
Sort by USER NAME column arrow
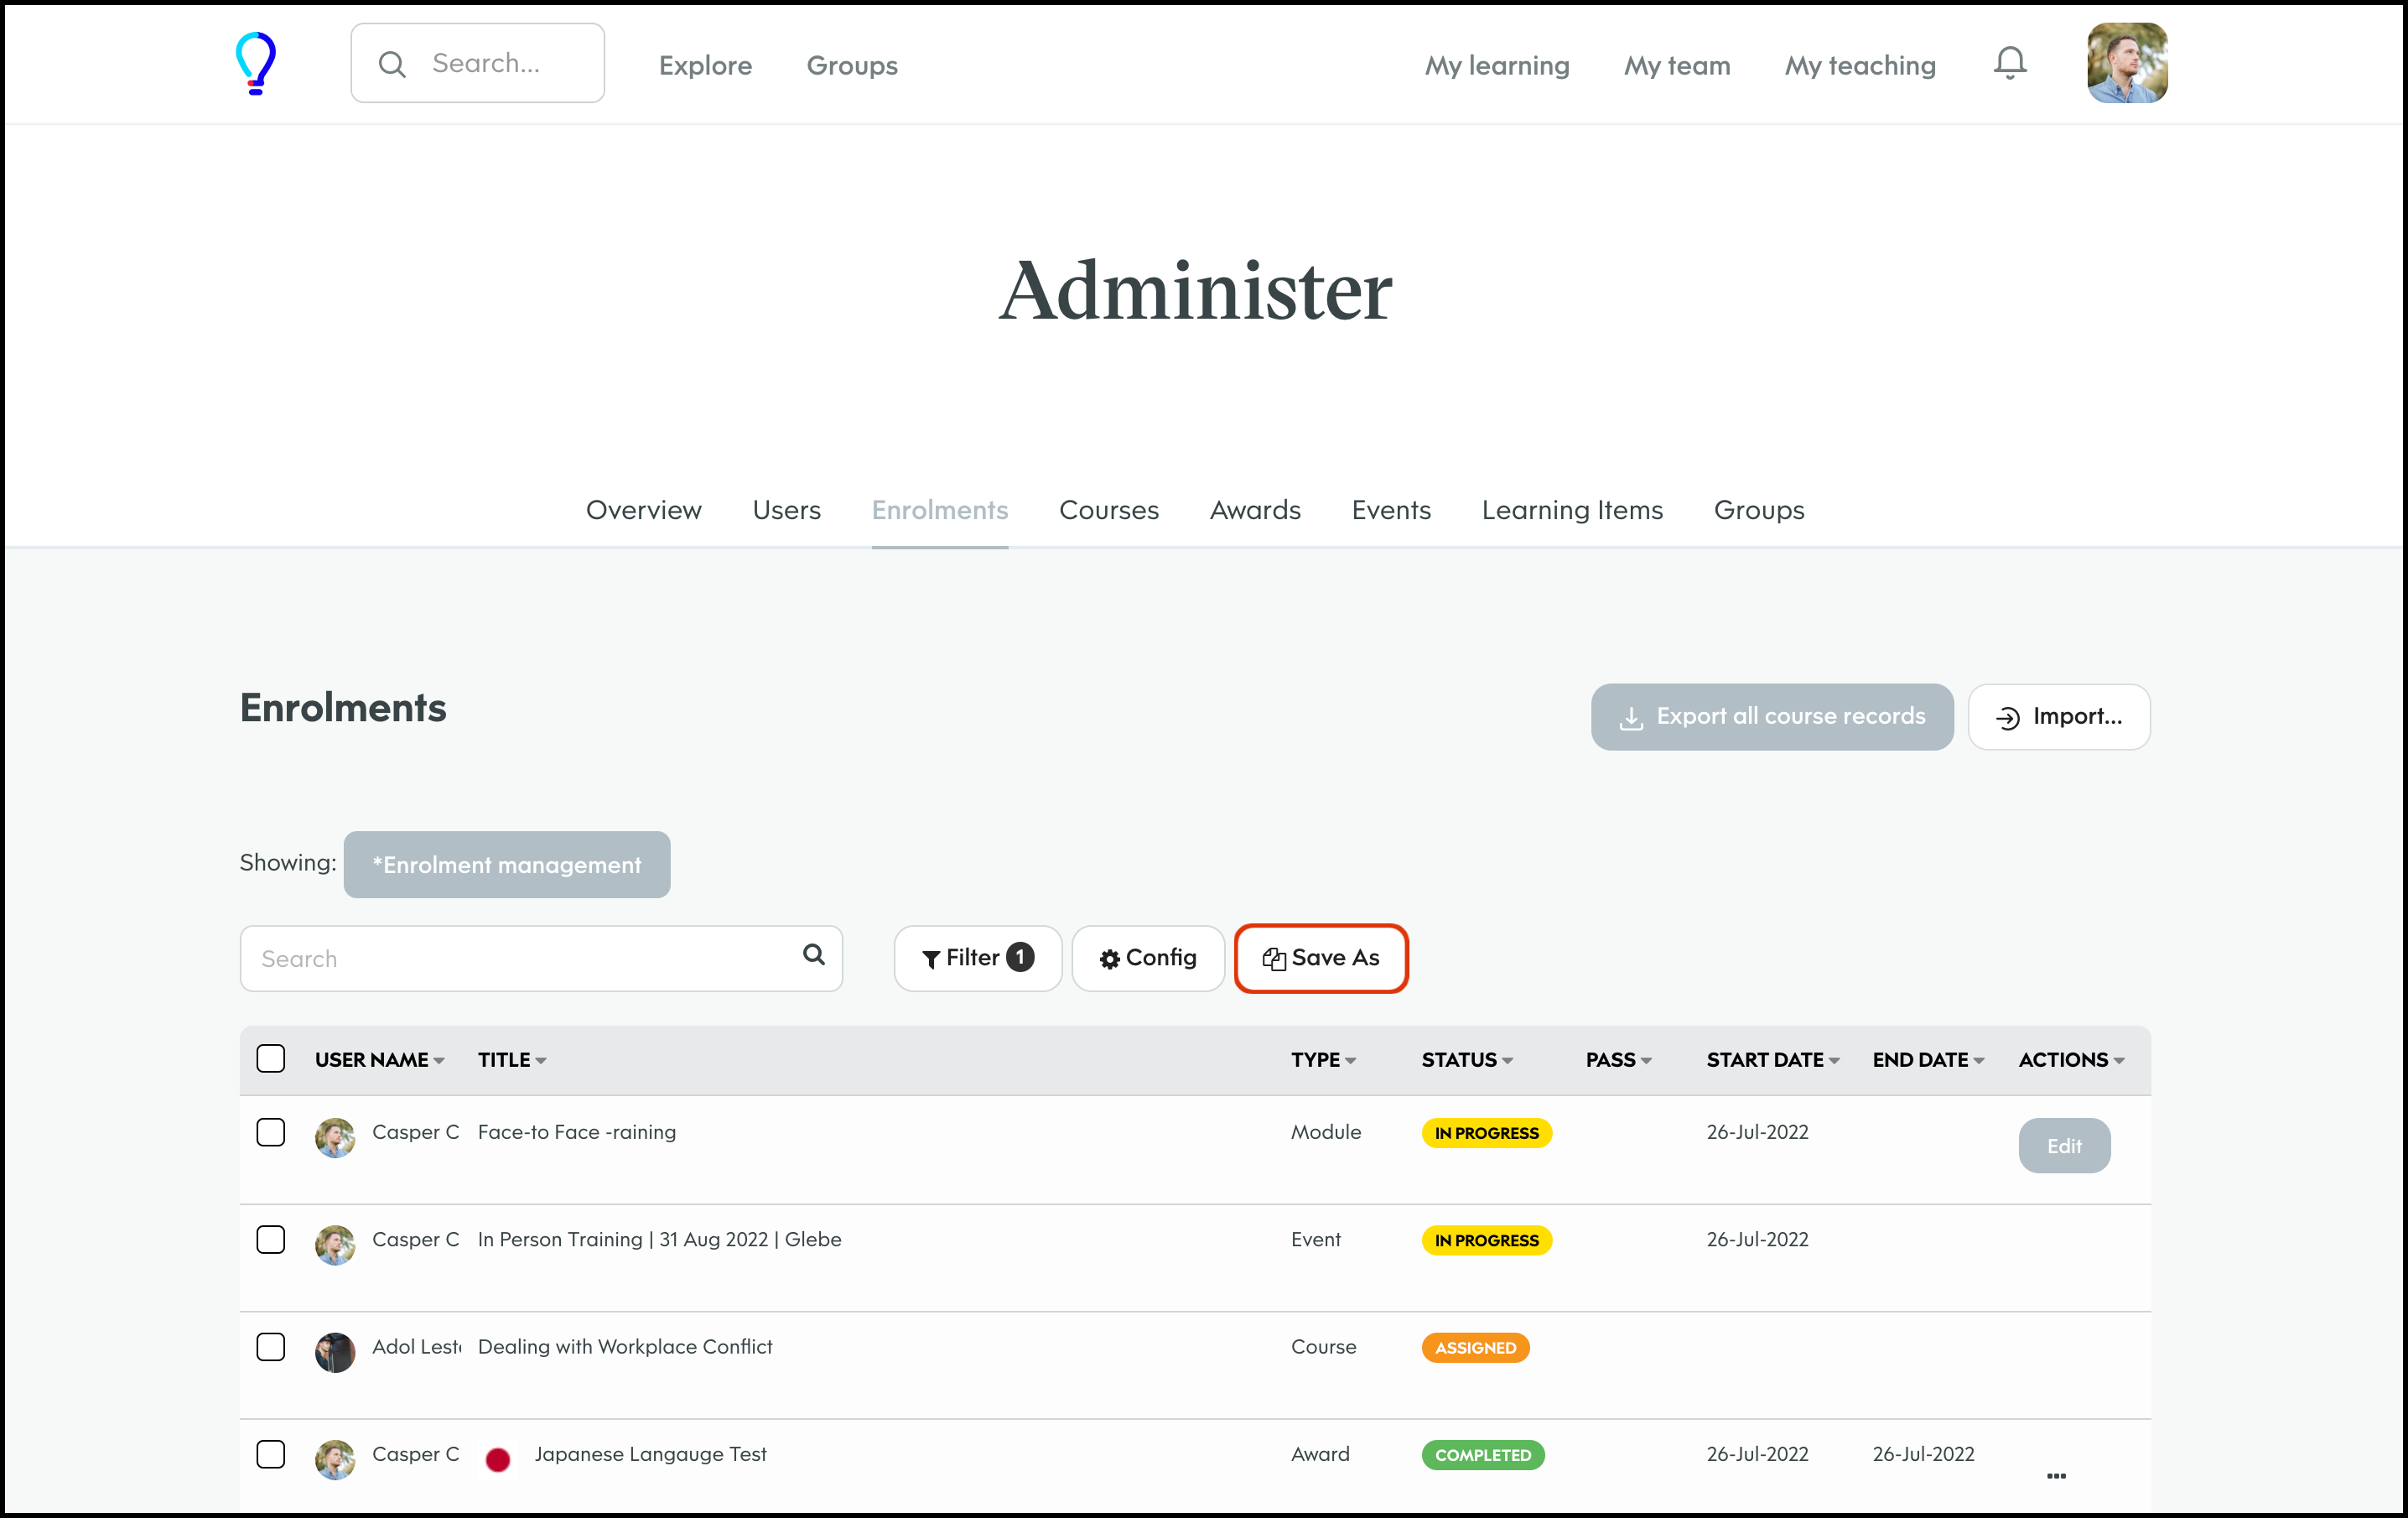(x=439, y=1061)
